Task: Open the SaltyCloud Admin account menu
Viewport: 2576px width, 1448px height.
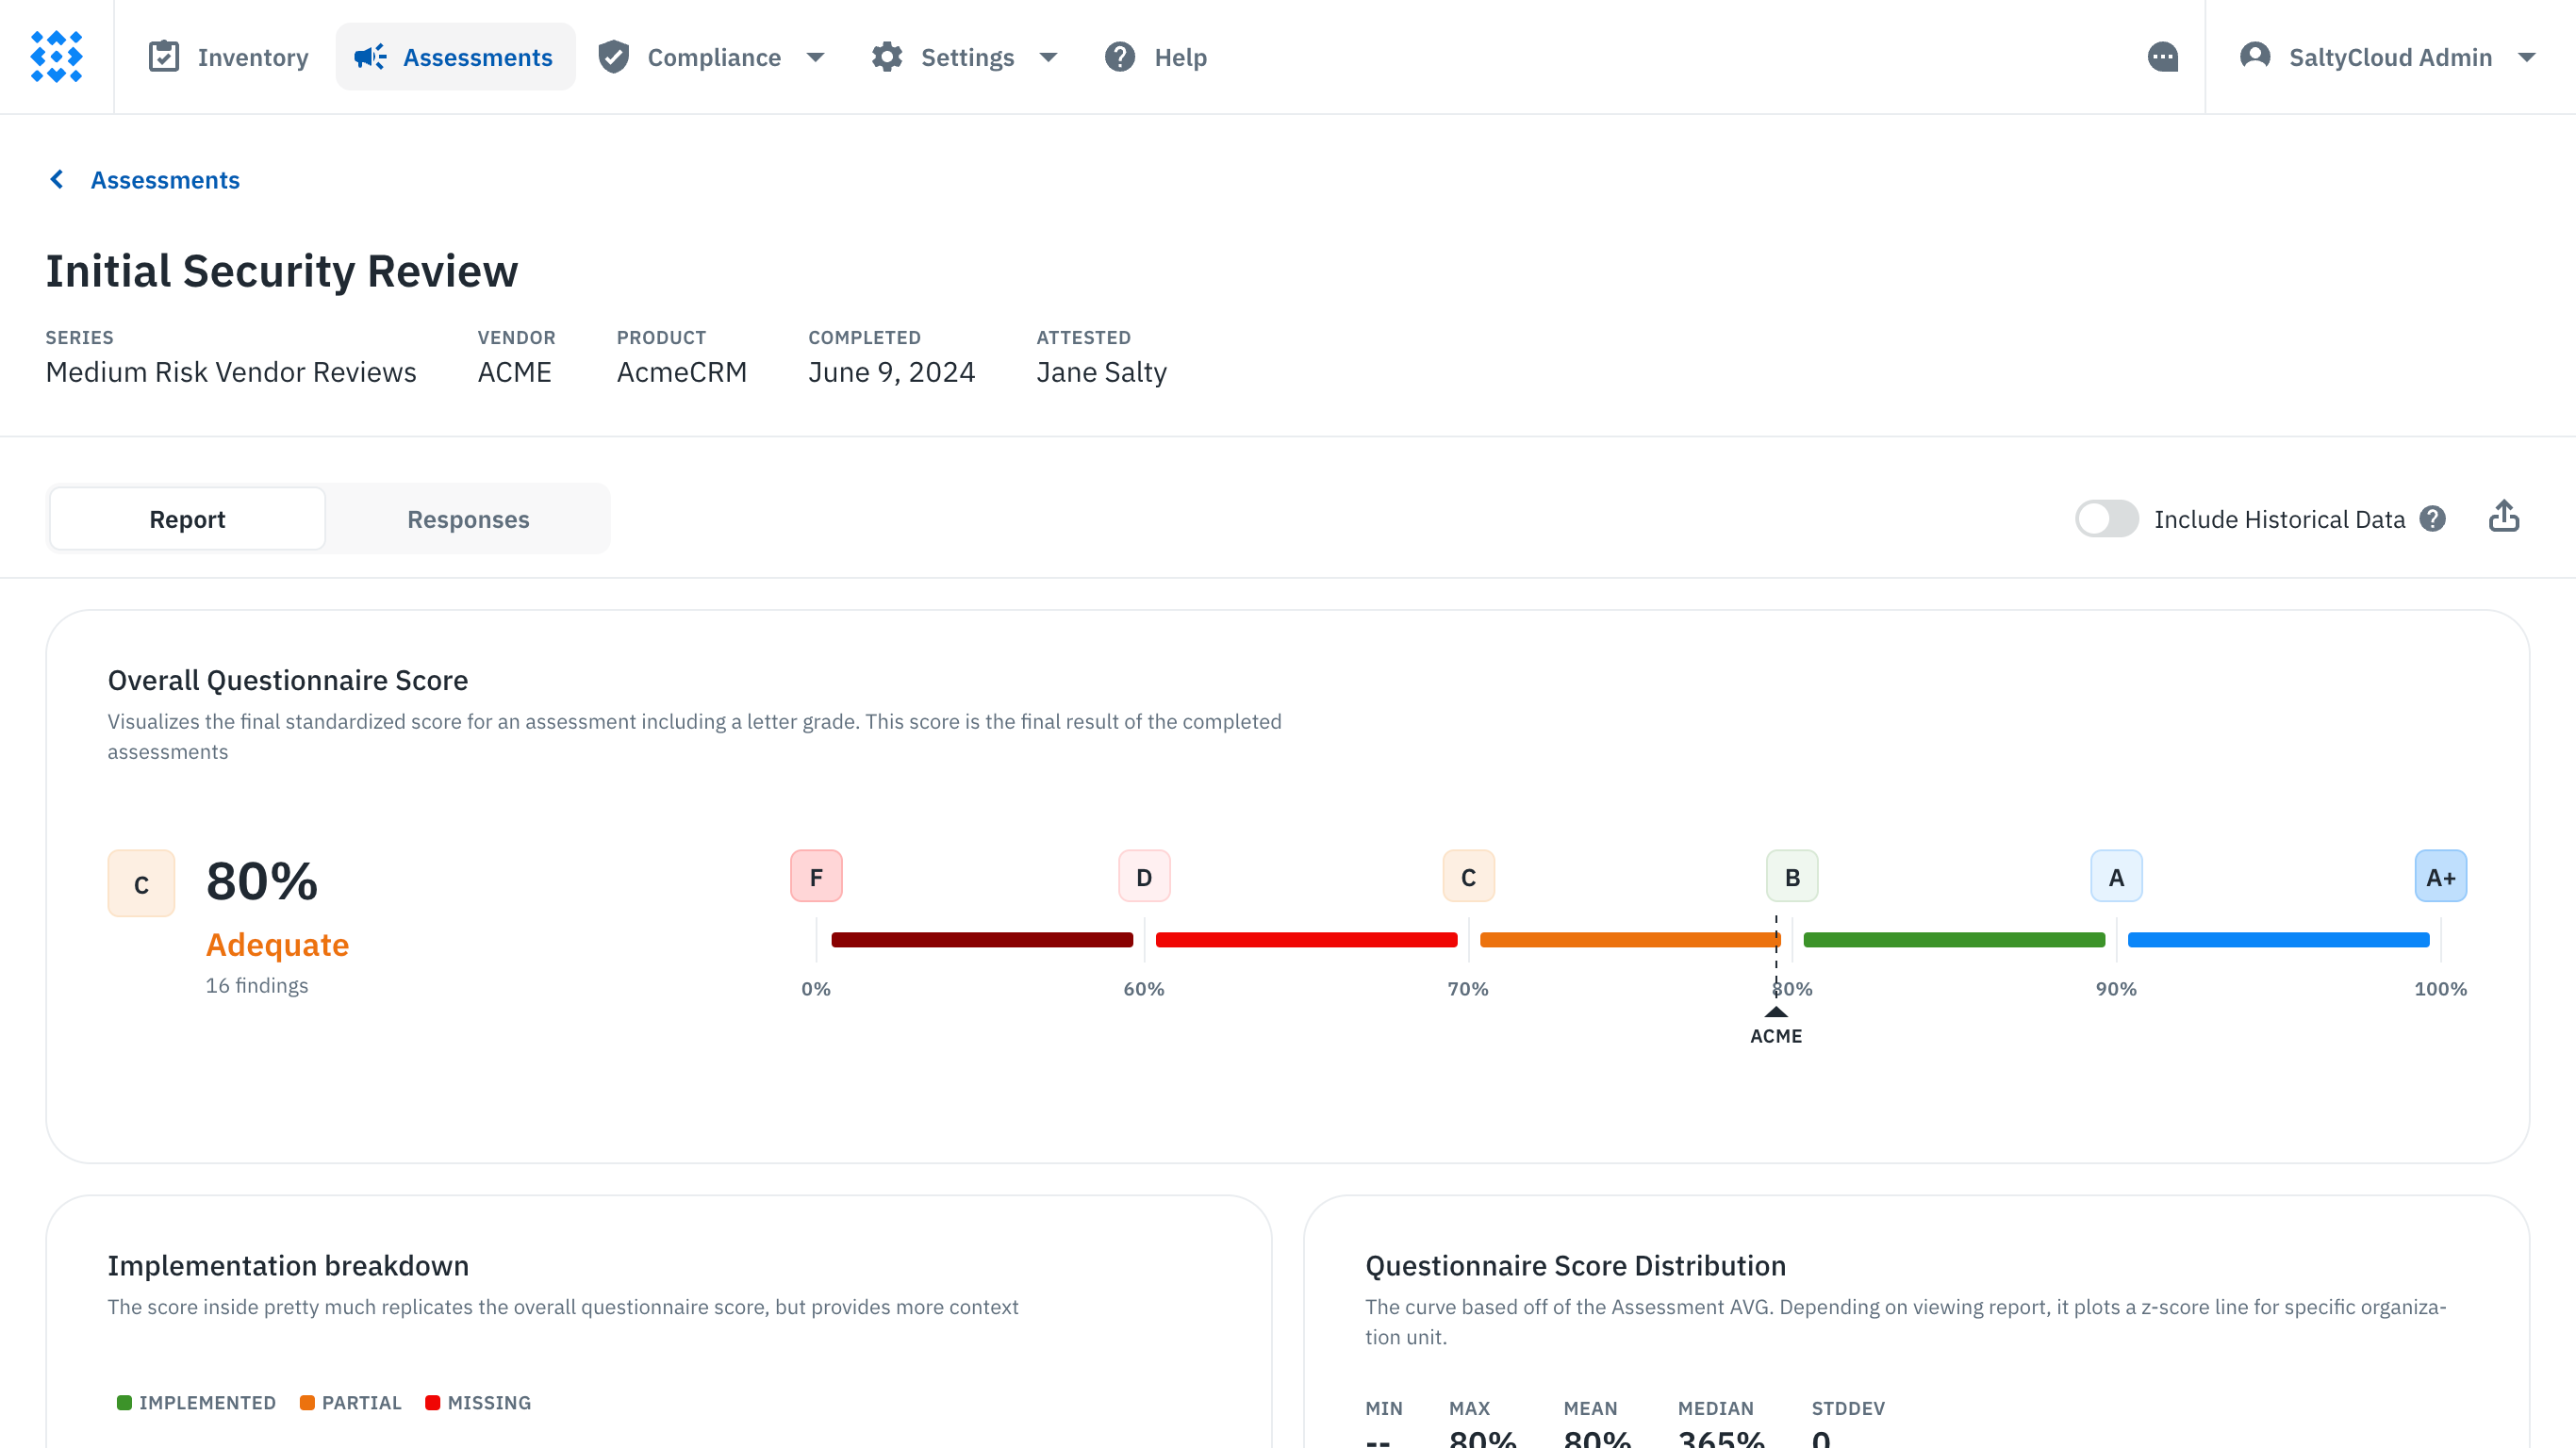Action: [2389, 57]
